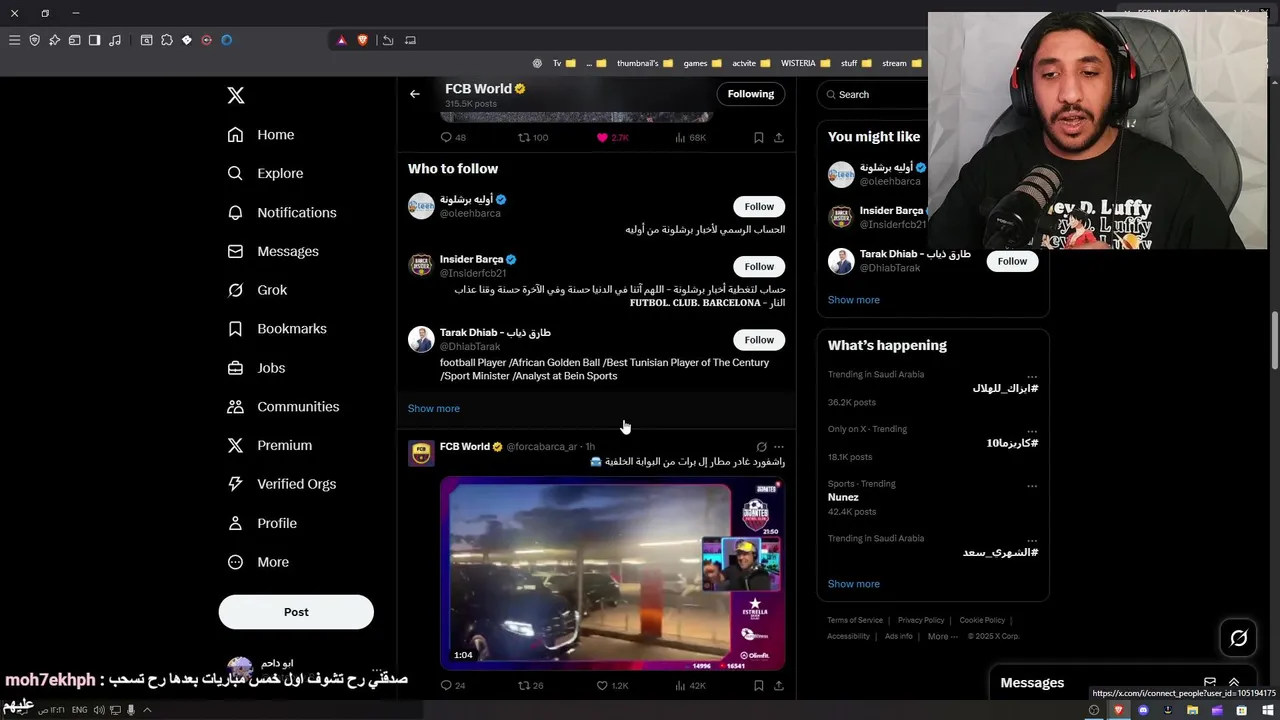
Task: Open Communities in X navigation
Action: tap(283, 407)
